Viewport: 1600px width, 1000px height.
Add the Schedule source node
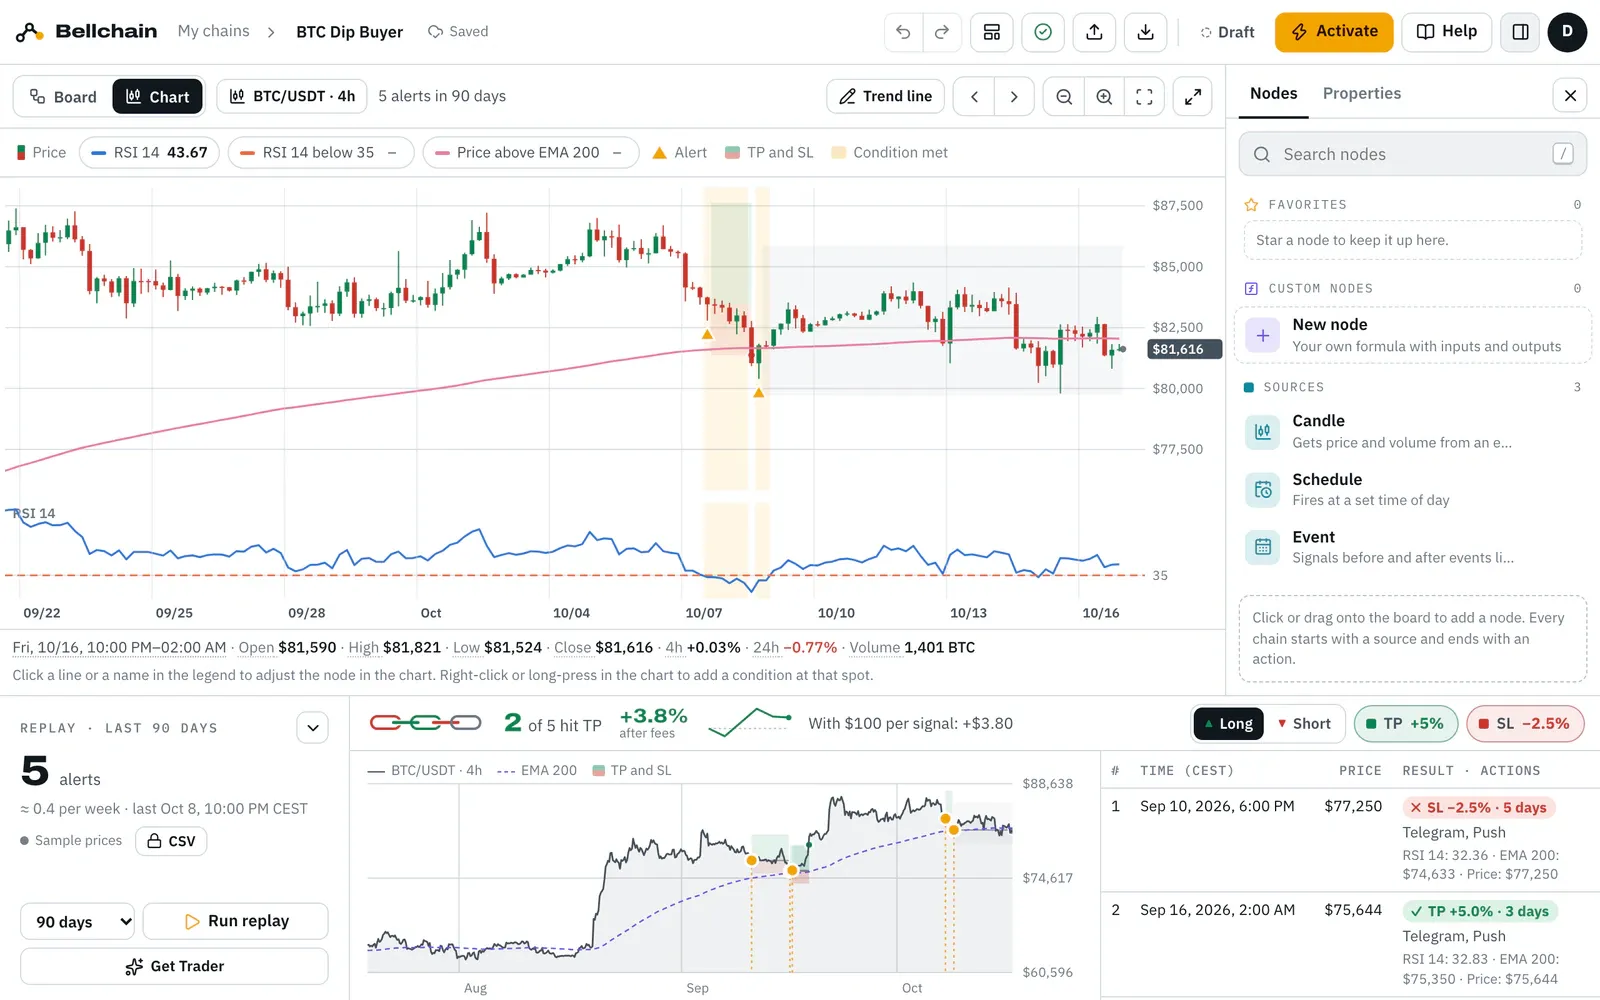click(1412, 489)
